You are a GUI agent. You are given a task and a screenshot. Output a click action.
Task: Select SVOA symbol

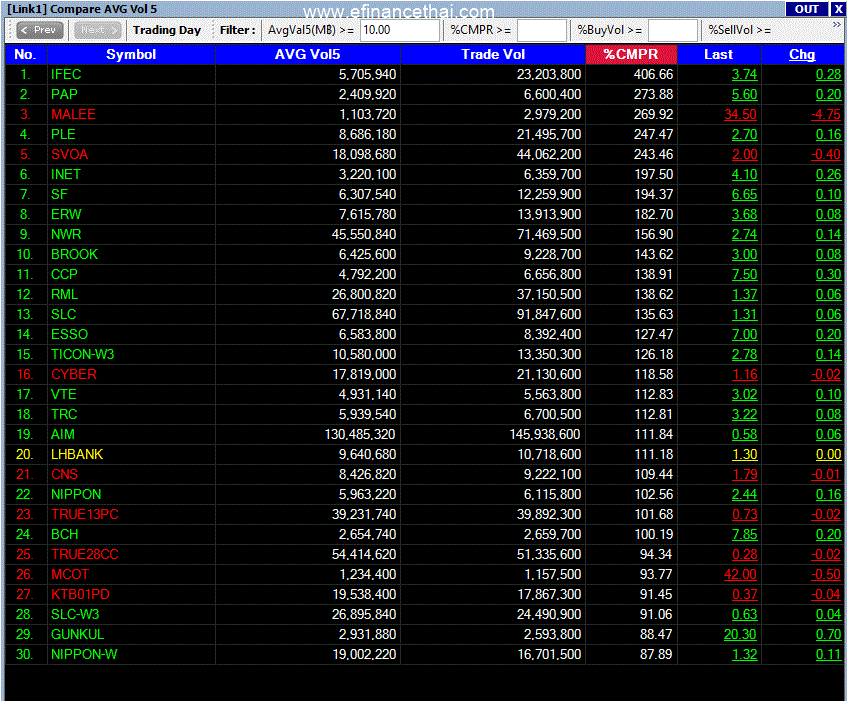coord(69,154)
